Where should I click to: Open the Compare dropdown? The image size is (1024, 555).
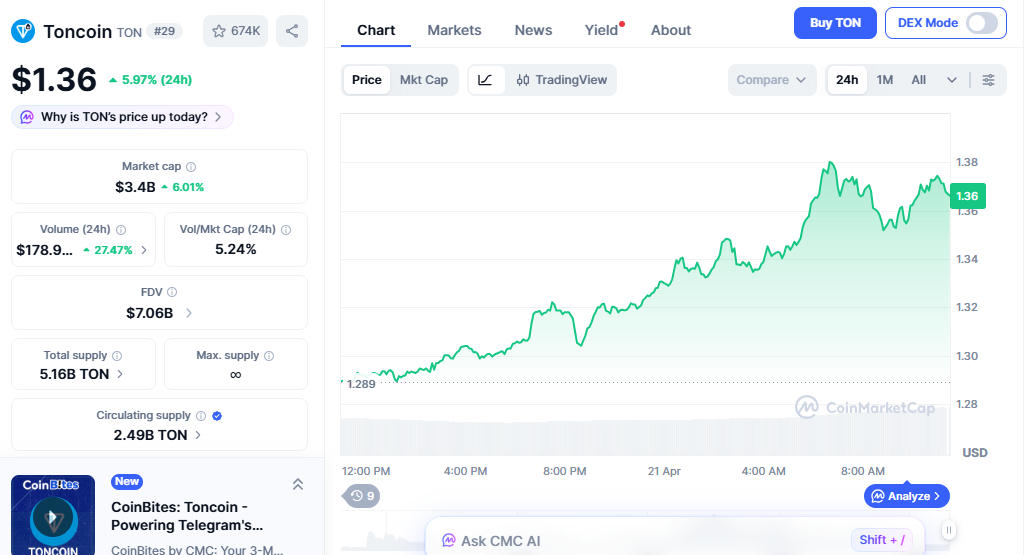click(x=772, y=80)
